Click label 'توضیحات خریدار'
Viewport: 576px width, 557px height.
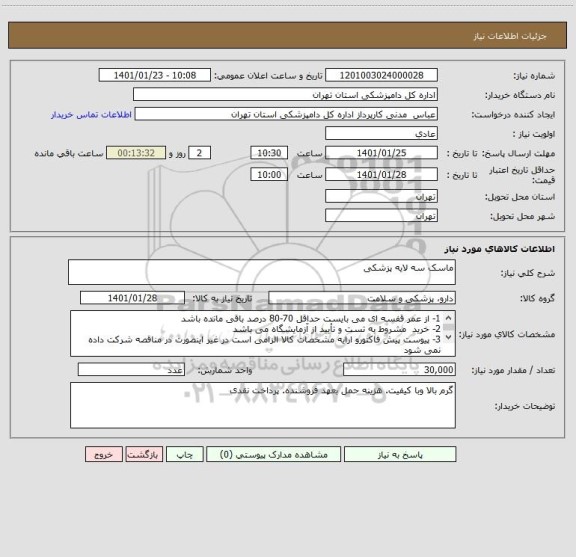[525, 406]
